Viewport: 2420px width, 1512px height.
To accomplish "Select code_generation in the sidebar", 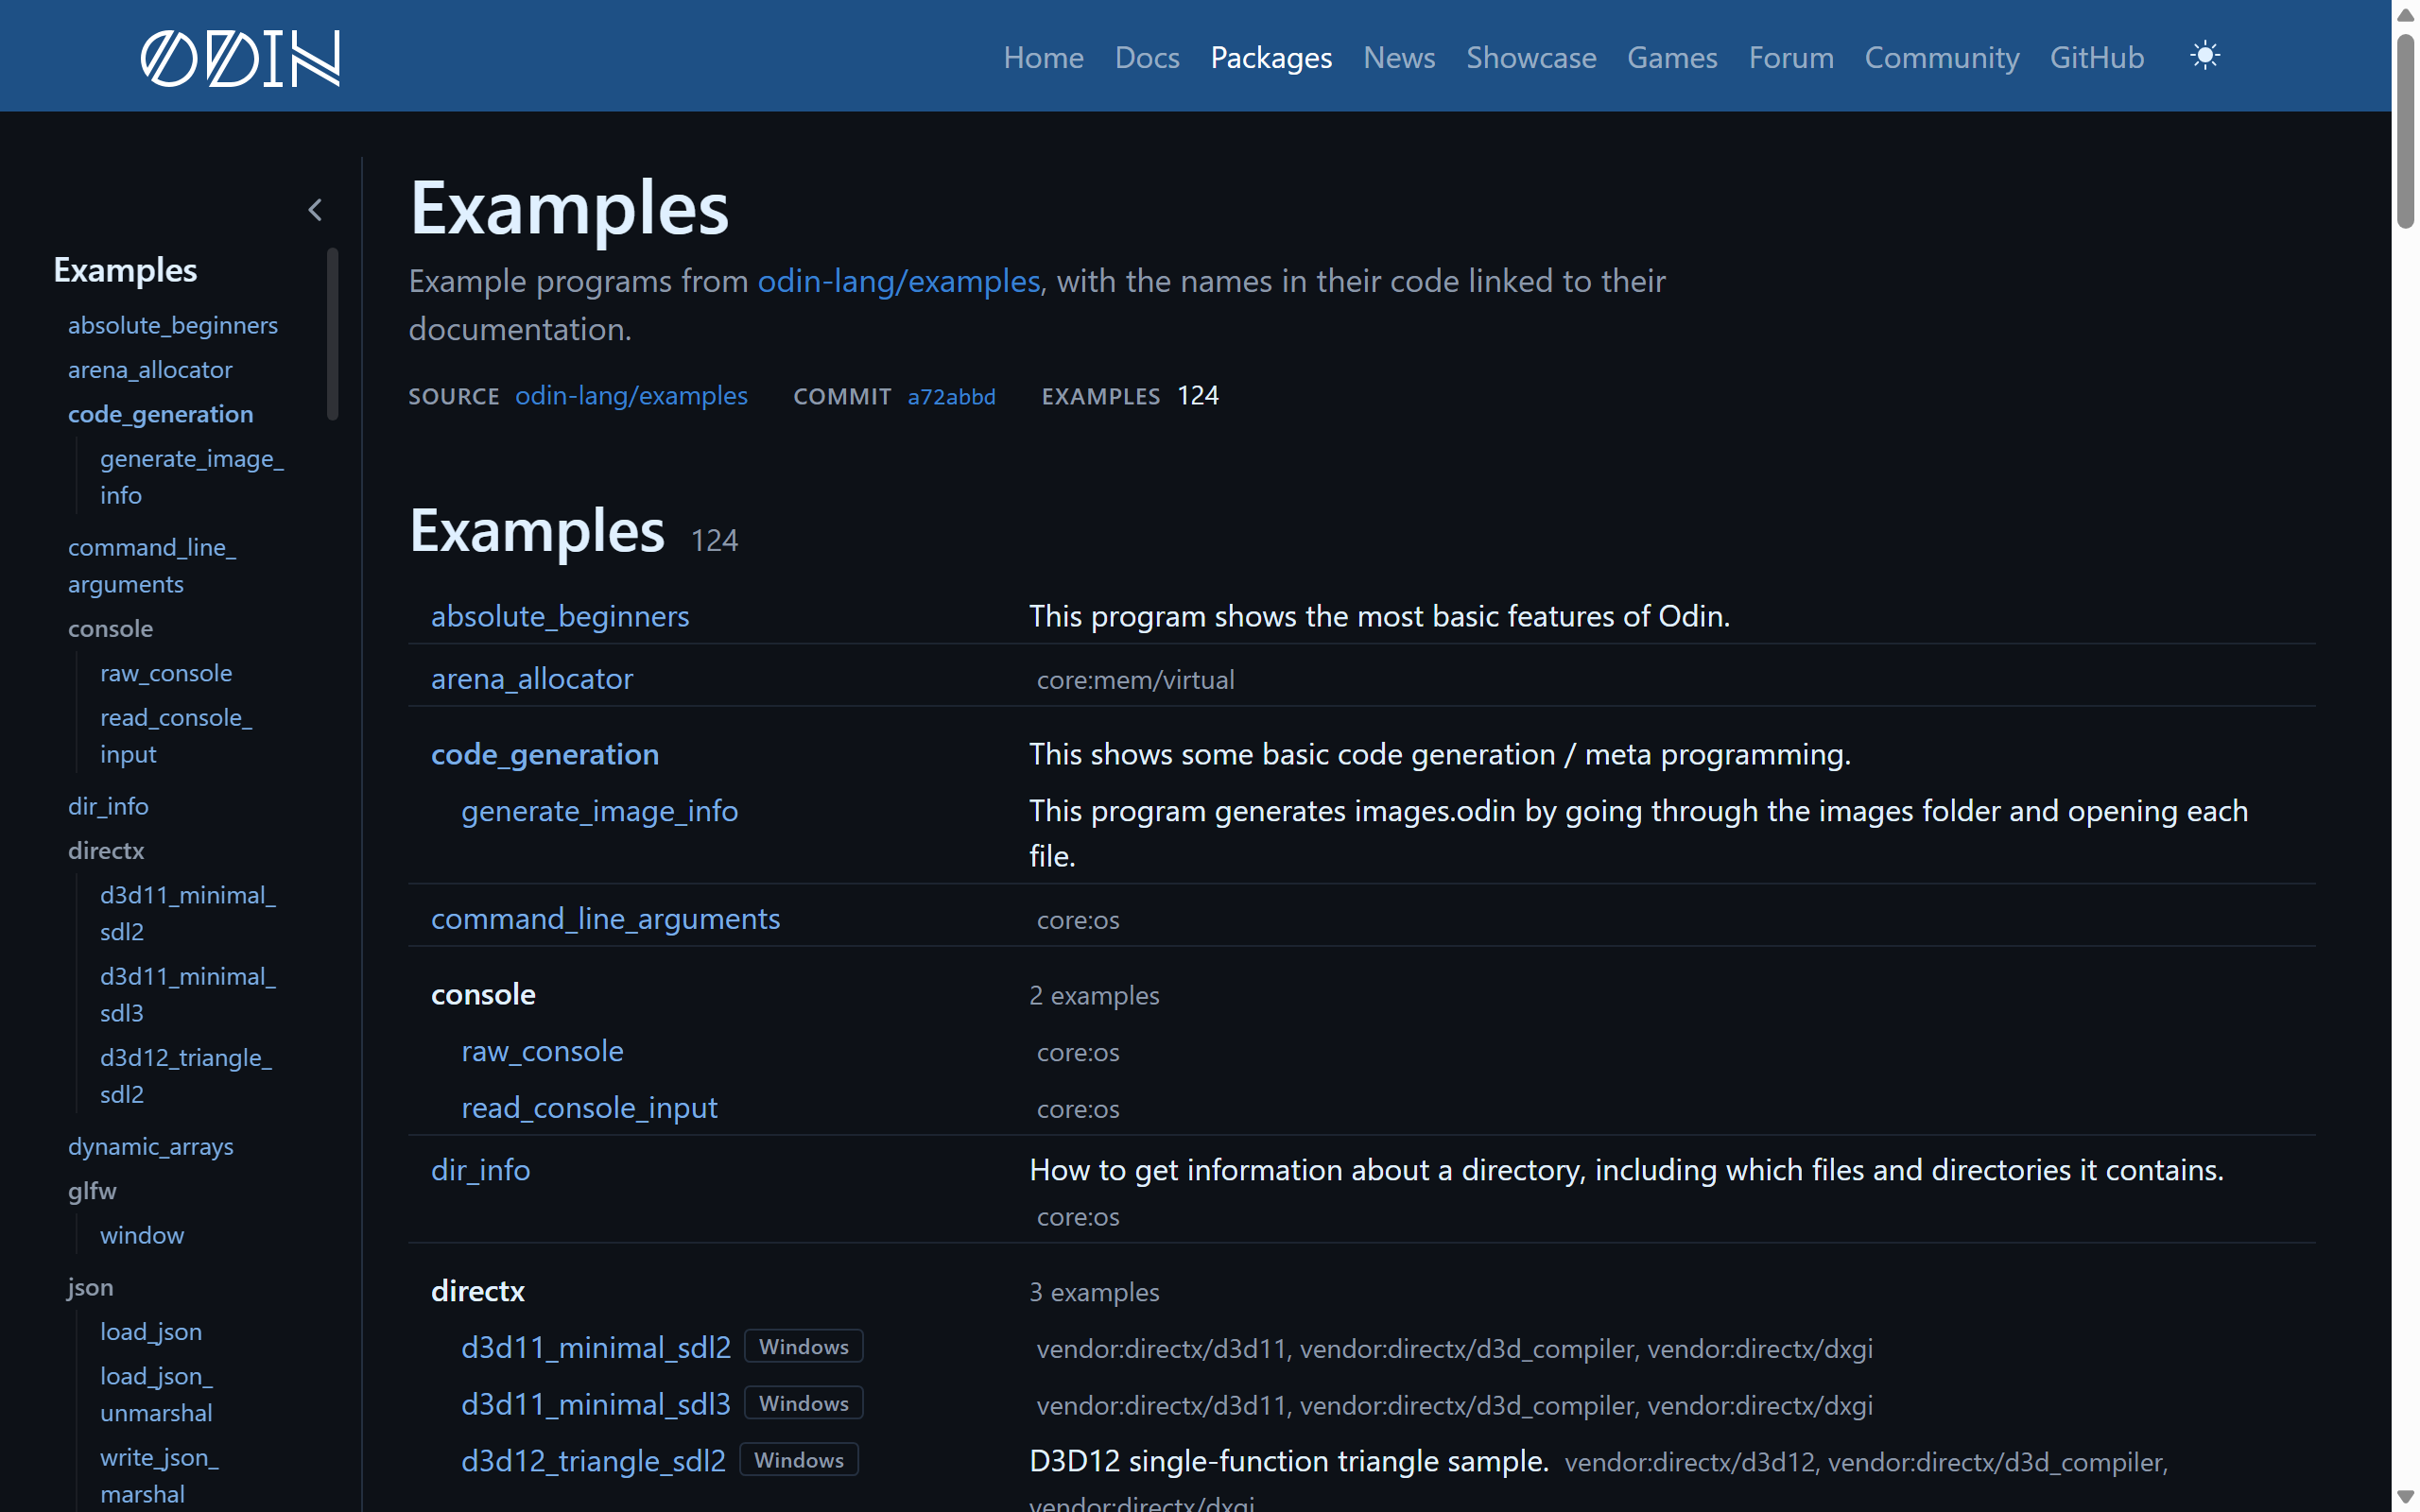I will (x=161, y=414).
